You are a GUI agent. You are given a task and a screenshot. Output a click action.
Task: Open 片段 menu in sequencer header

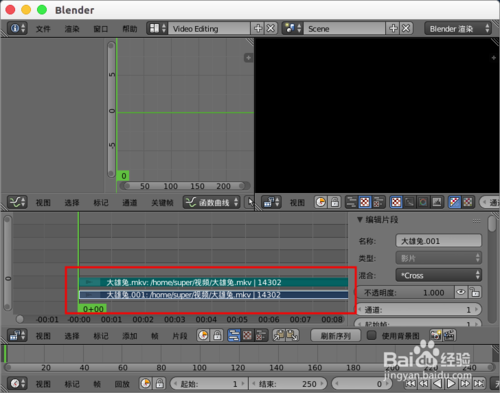pyautogui.click(x=180, y=336)
